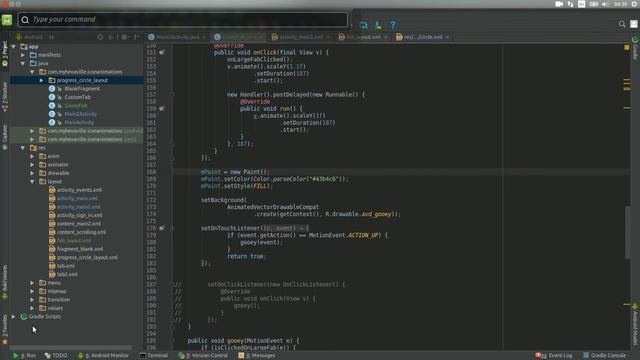
Task: Click the blue help question mark icon
Action: click(393, 25)
